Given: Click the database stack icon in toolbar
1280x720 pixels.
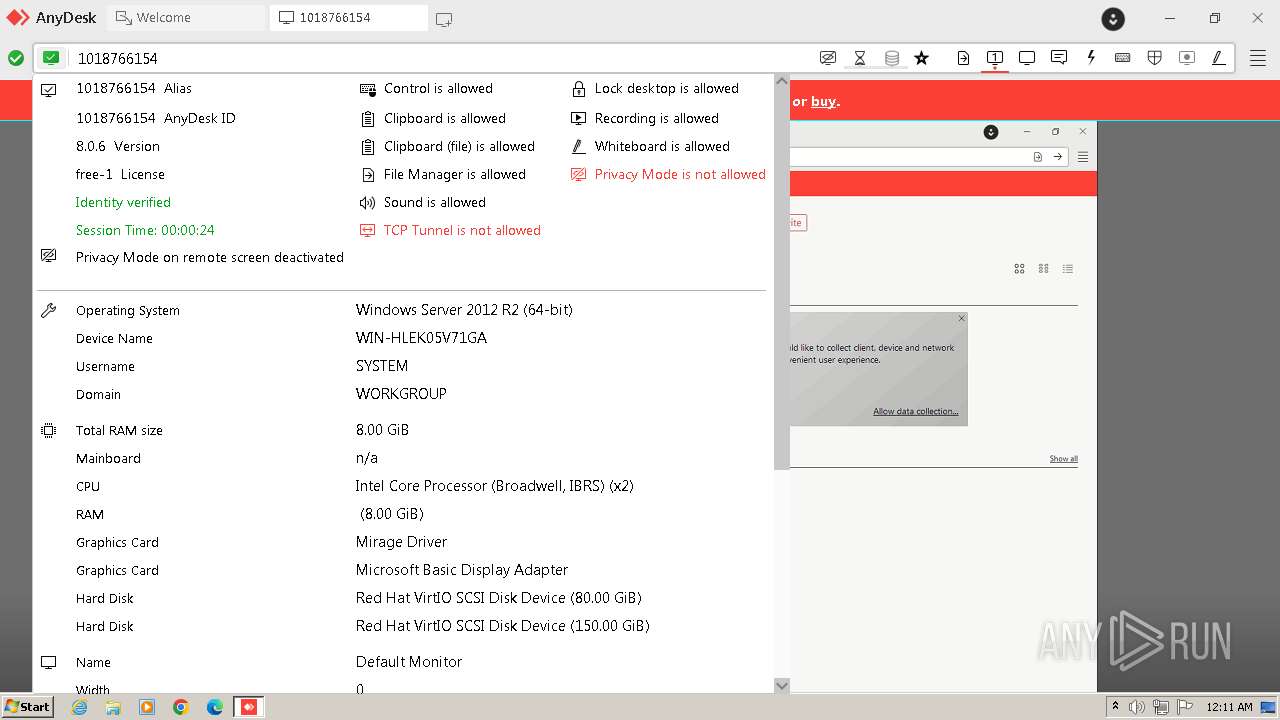Looking at the screenshot, I should click(892, 58).
